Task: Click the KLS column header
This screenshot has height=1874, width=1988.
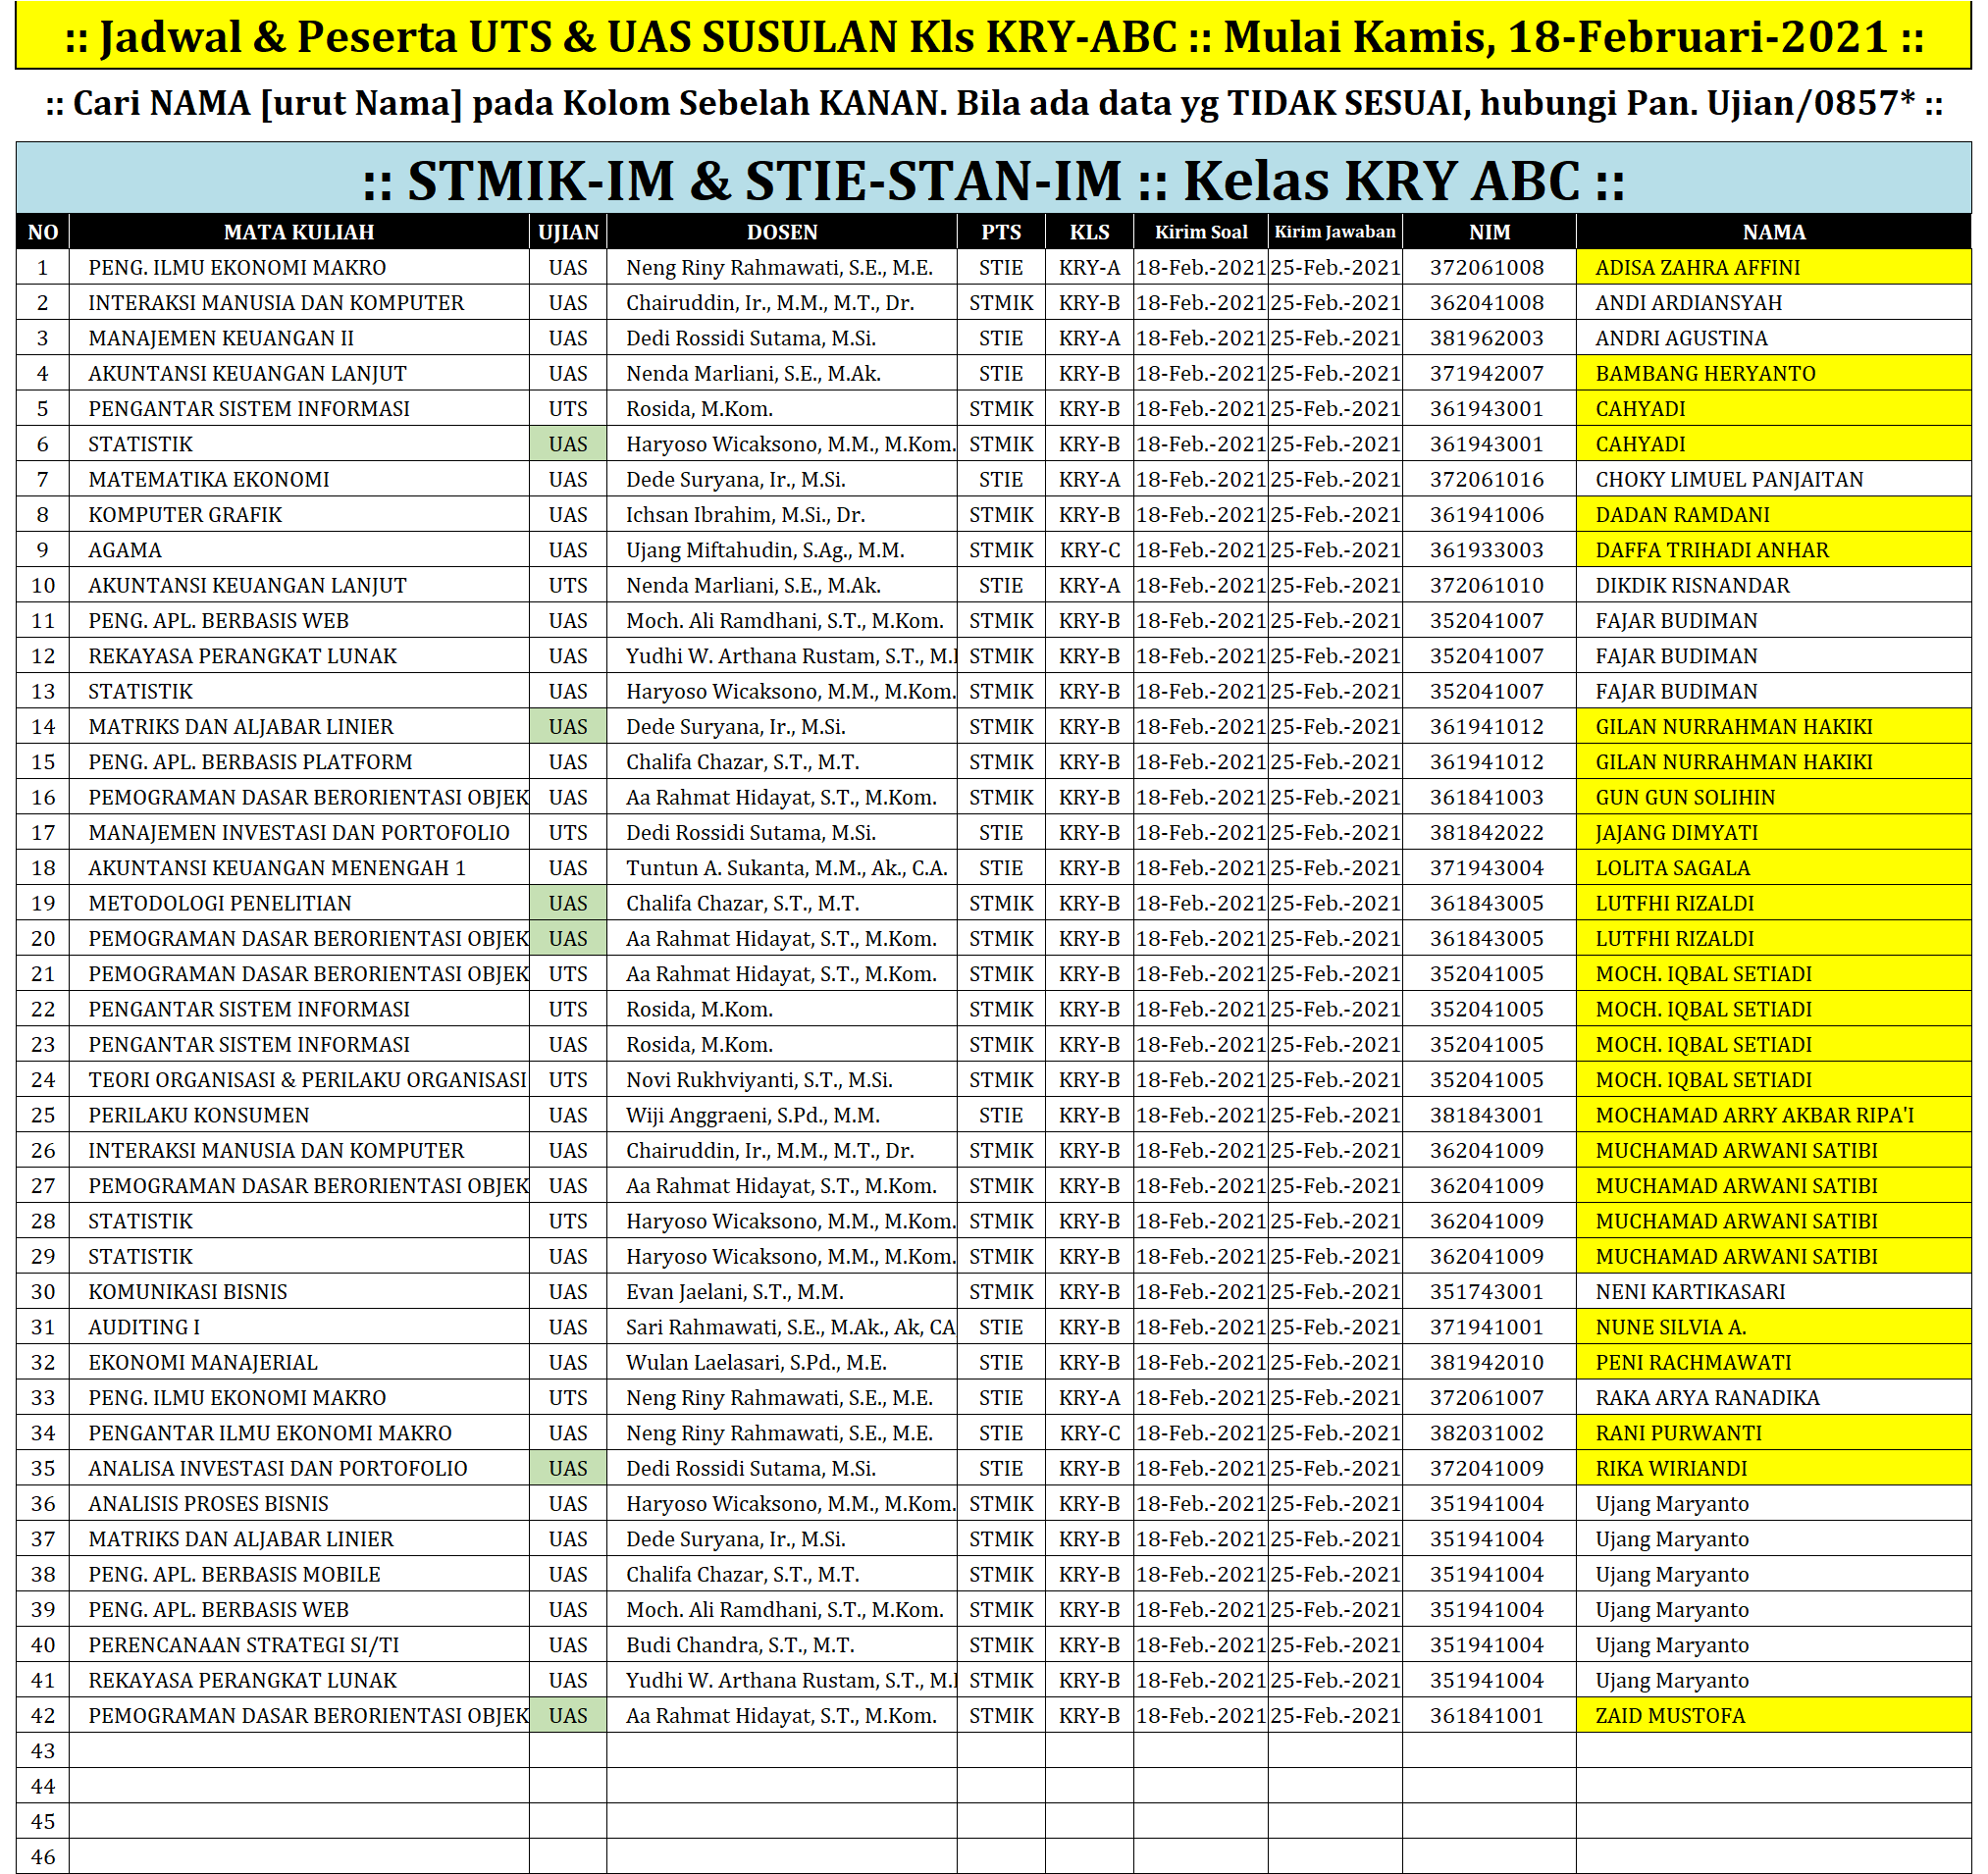Action: [x=1089, y=232]
